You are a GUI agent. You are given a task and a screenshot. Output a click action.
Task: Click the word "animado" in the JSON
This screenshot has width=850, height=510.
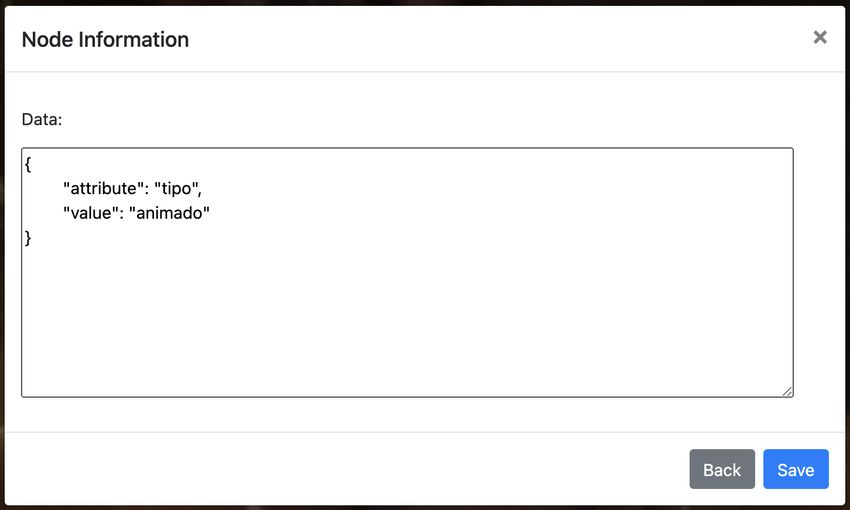pyautogui.click(x=169, y=212)
